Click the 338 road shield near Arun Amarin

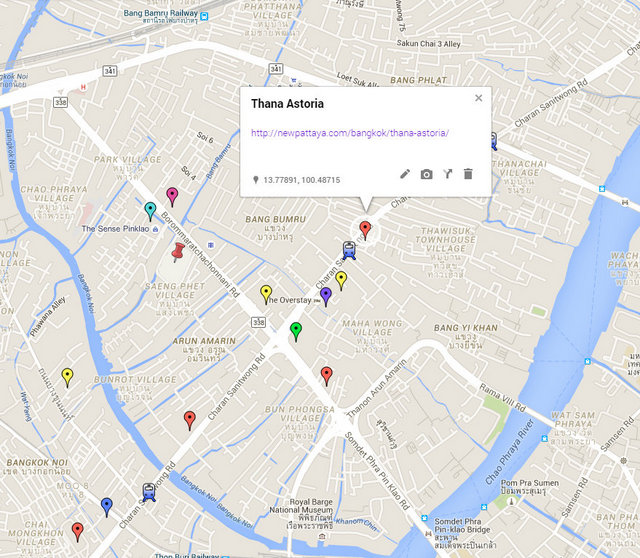pyautogui.click(x=258, y=322)
